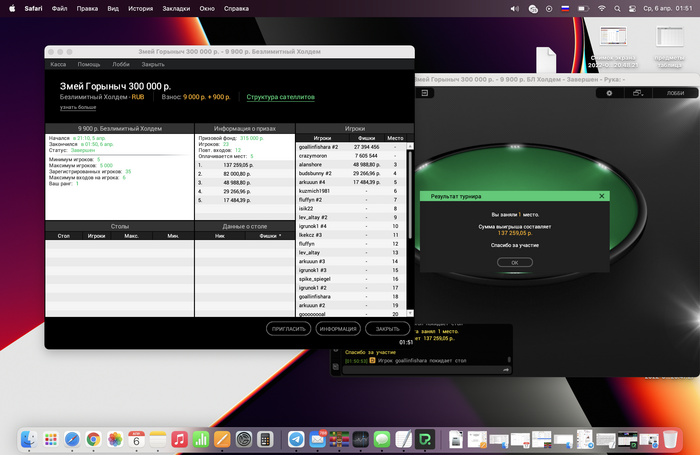Image resolution: width=700 pixels, height=455 pixels.
Task: Sort players by Игроки column header
Action: tap(322, 138)
